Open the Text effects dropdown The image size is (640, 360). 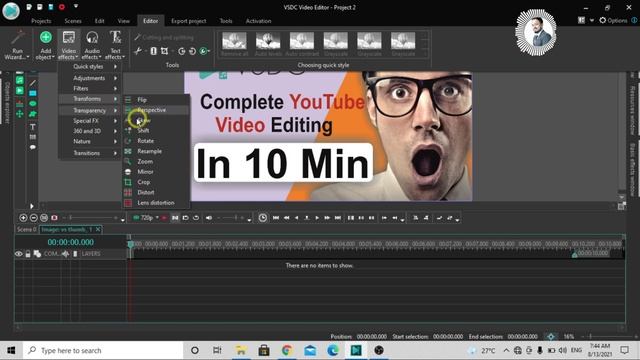[x=115, y=45]
